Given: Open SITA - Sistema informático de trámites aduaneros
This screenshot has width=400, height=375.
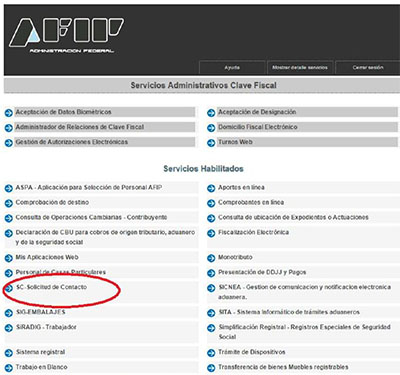Looking at the screenshot, I should coord(289,312).
